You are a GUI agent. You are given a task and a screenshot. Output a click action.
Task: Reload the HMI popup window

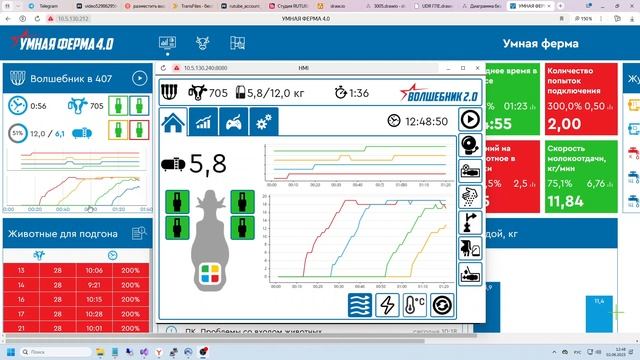[163, 68]
